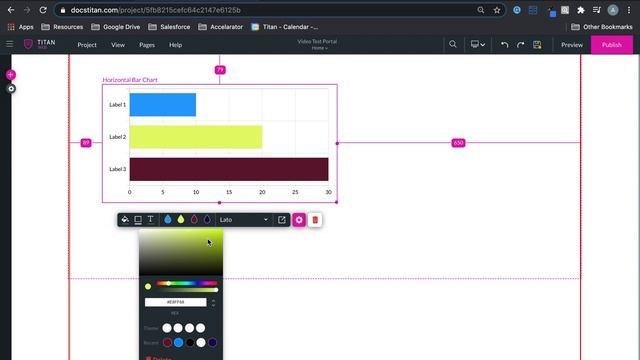
Task: Open the Other Bookmarks folder
Action: pos(602,27)
